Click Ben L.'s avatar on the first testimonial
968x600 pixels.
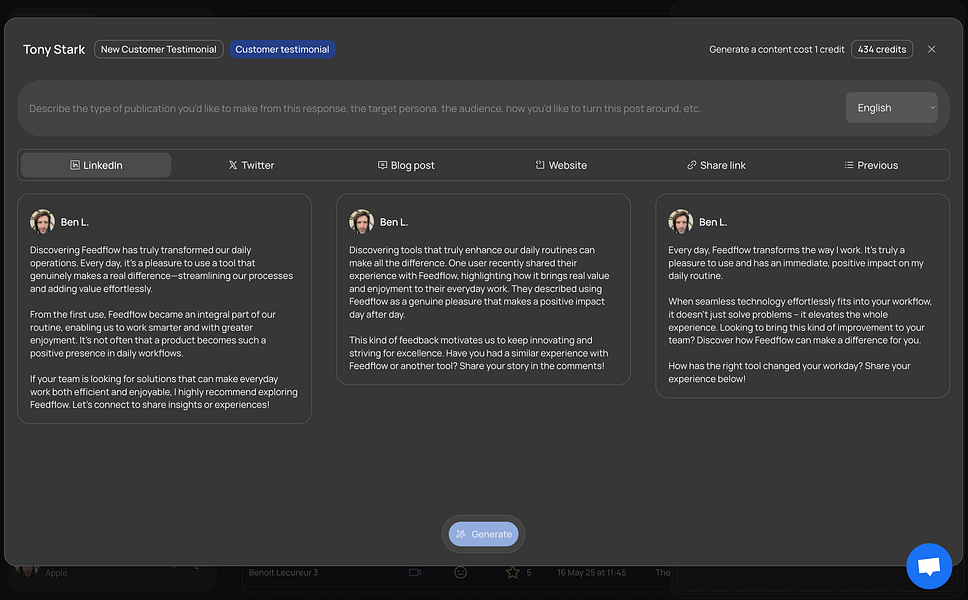pyautogui.click(x=42, y=221)
